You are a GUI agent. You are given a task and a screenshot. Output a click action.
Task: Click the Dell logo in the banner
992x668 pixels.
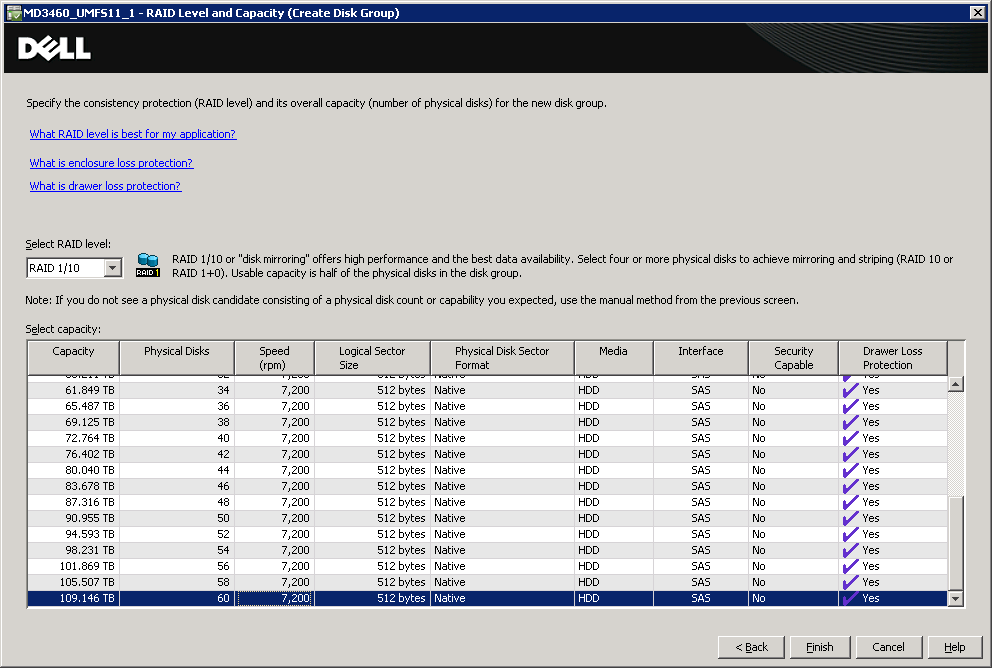(54, 48)
